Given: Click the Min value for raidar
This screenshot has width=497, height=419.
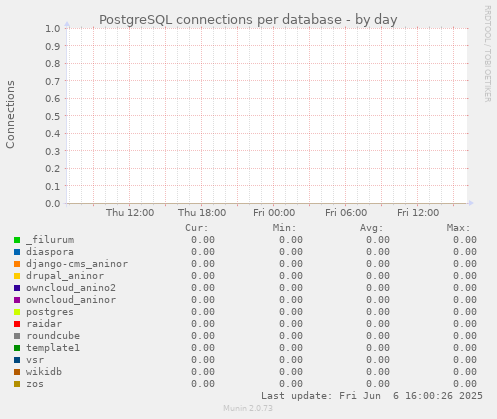Looking at the screenshot, I should (291, 324).
